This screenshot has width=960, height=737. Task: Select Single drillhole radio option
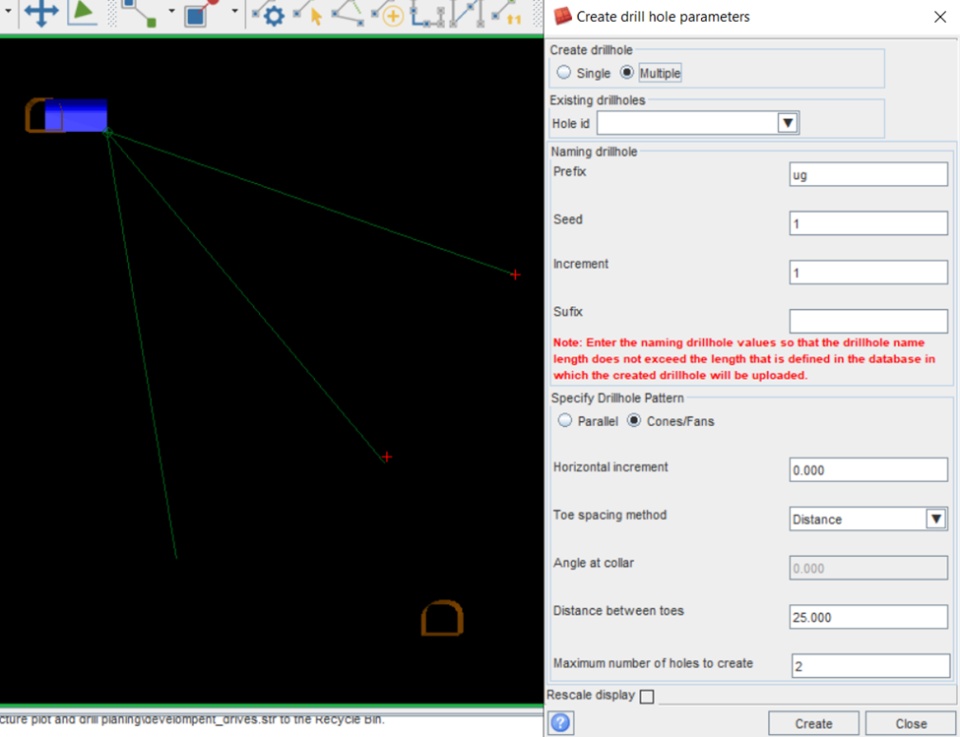coord(564,73)
